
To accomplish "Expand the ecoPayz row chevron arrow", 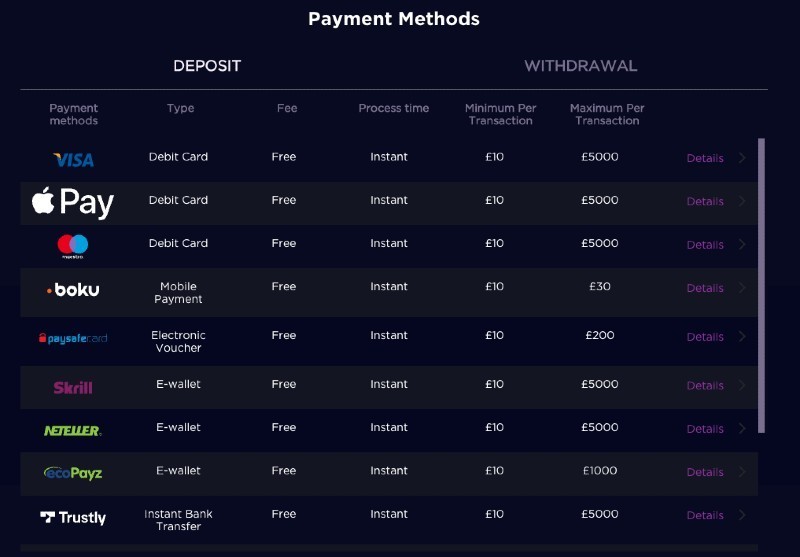I will coord(742,472).
